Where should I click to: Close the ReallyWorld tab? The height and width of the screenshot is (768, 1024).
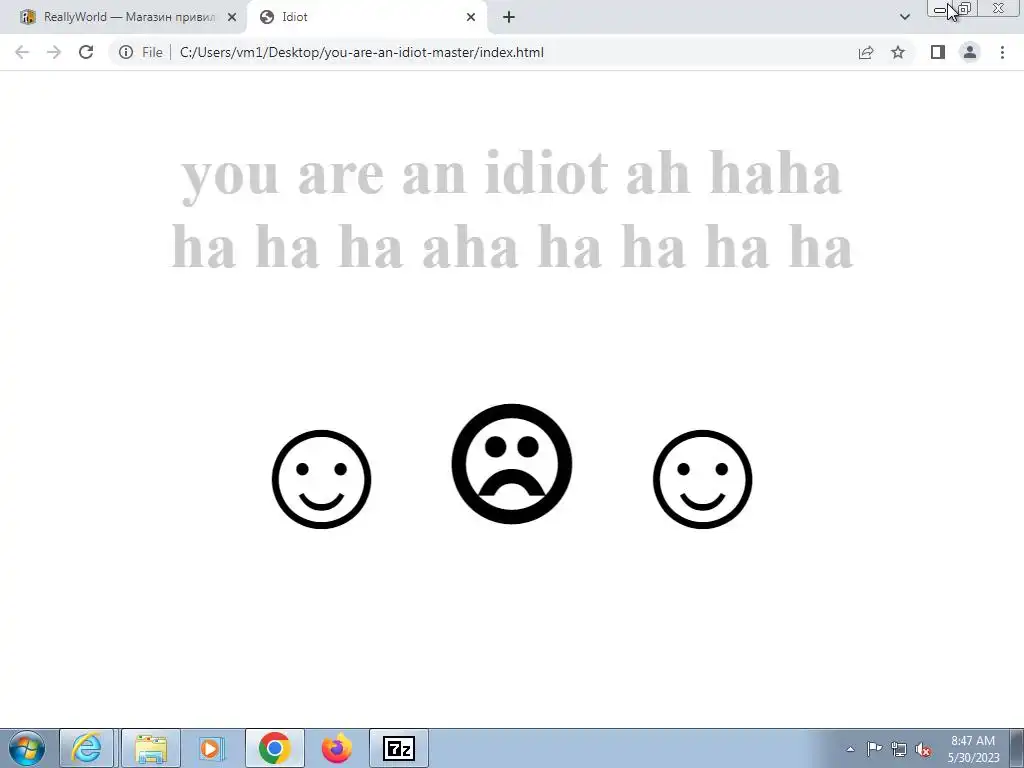coord(232,17)
